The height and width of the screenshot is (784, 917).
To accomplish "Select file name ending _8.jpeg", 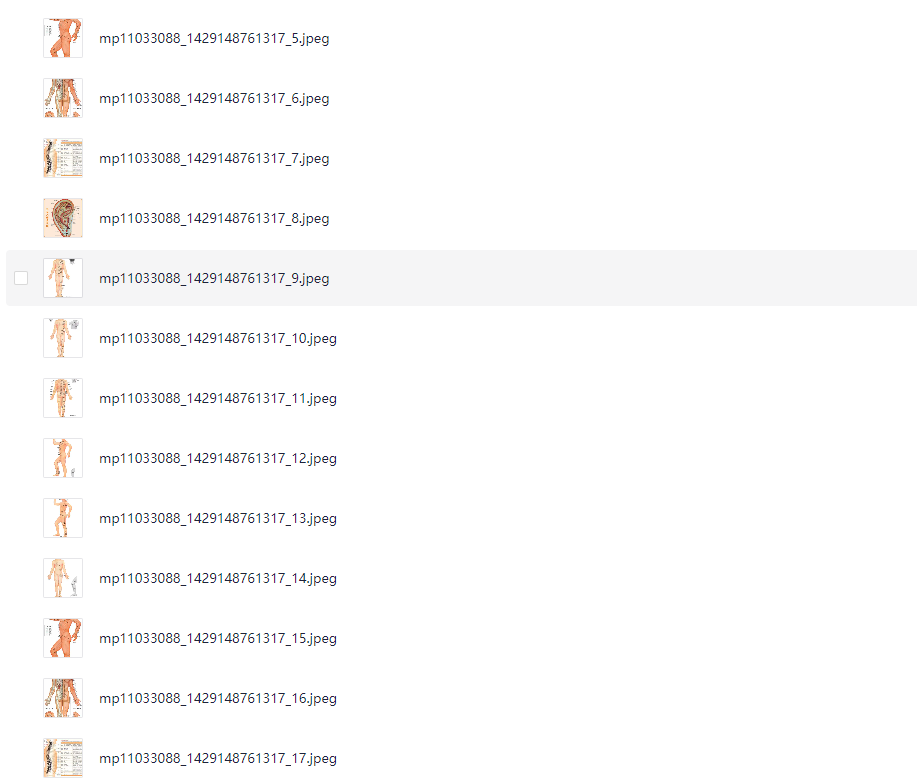I will (214, 219).
